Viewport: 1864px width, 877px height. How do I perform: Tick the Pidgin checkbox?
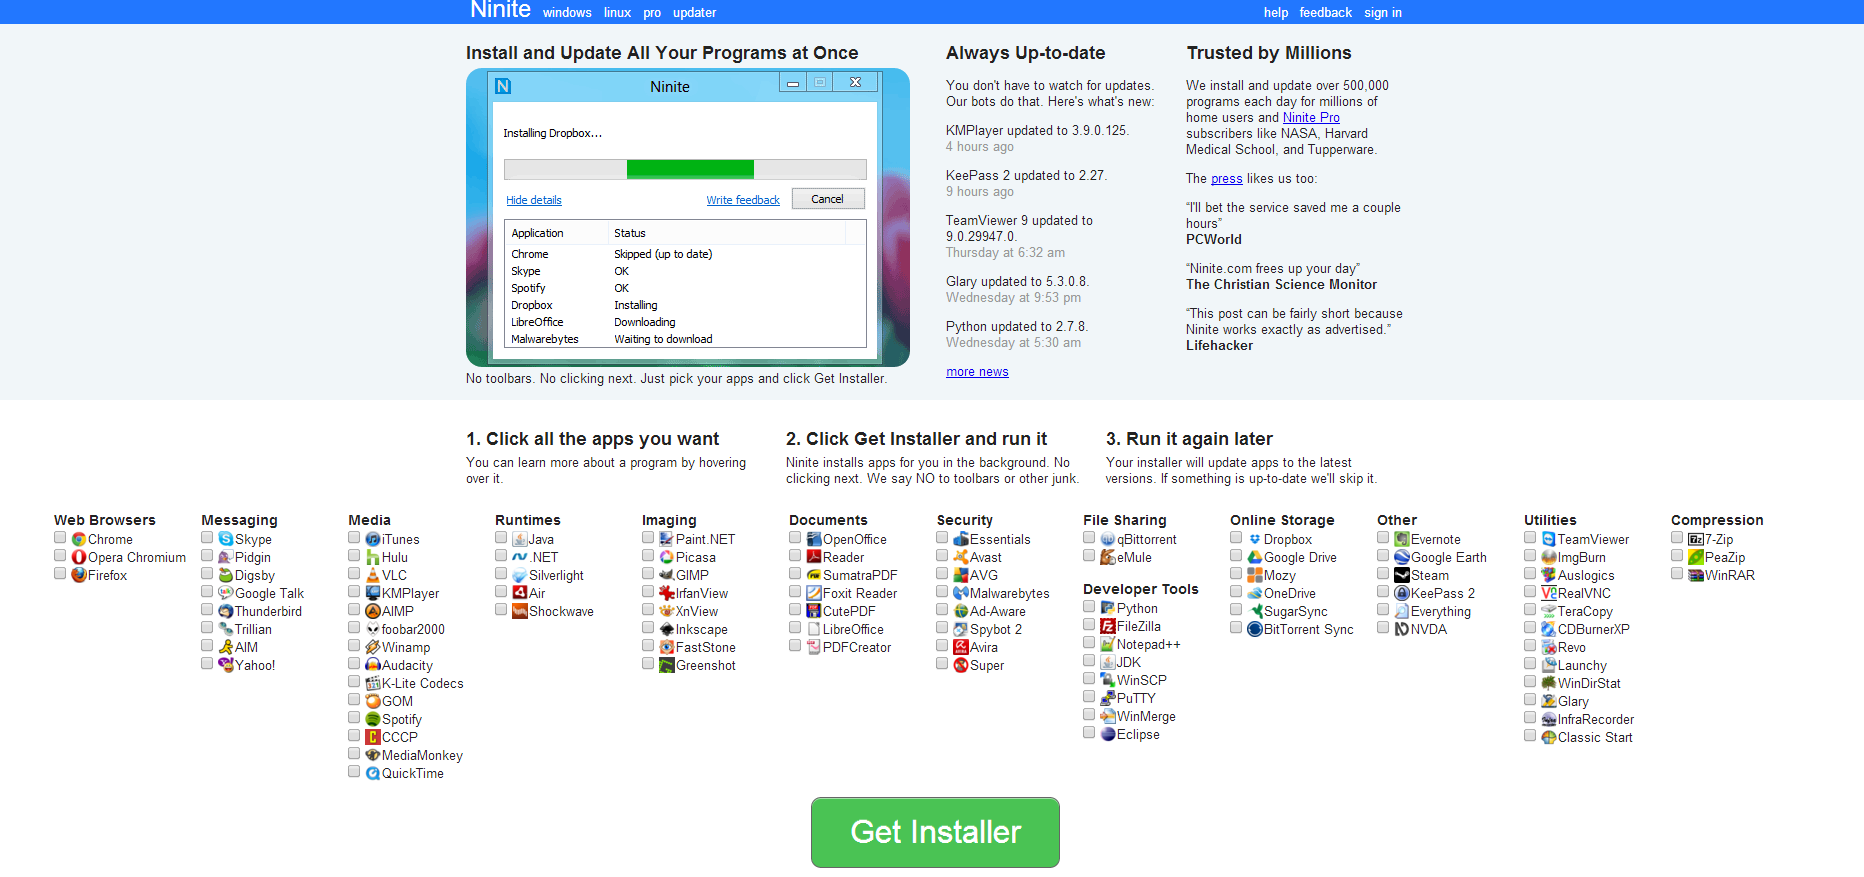207,556
